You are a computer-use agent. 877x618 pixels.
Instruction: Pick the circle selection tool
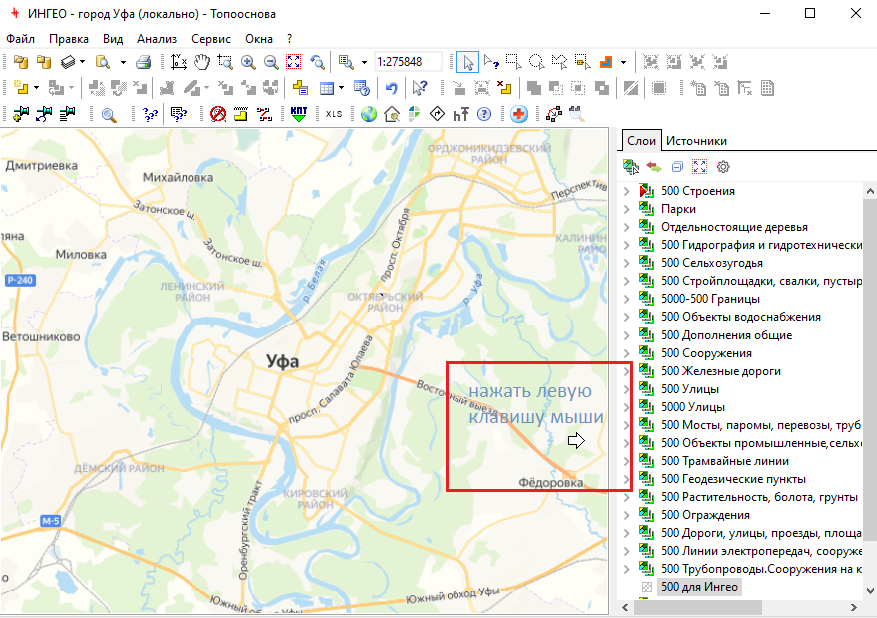coord(536,62)
